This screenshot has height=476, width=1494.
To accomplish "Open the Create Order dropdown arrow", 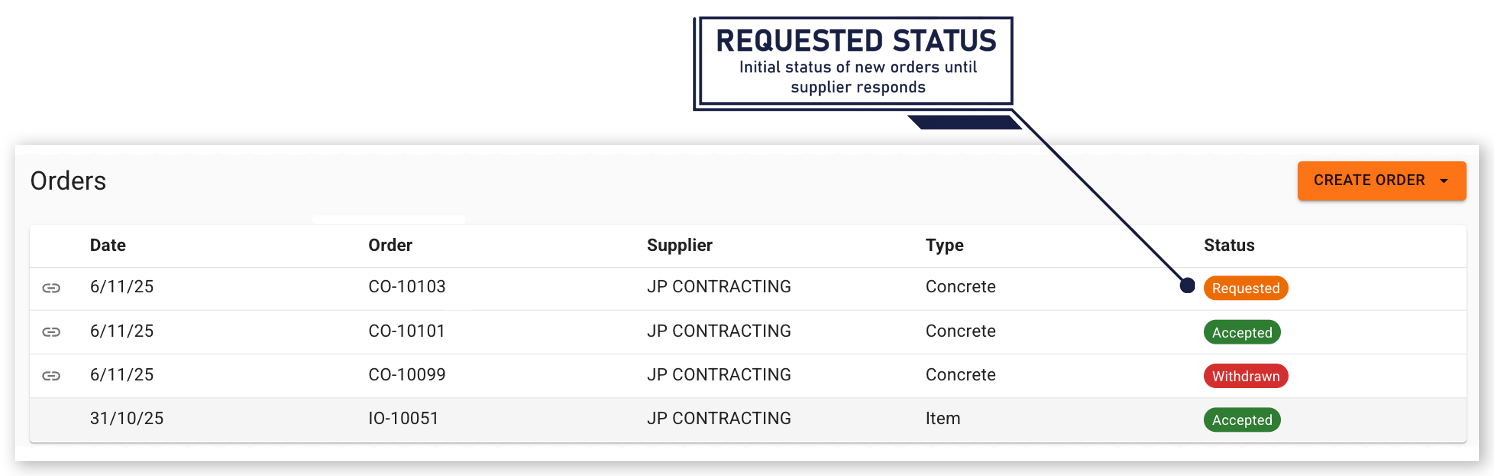I will pyautogui.click(x=1443, y=181).
